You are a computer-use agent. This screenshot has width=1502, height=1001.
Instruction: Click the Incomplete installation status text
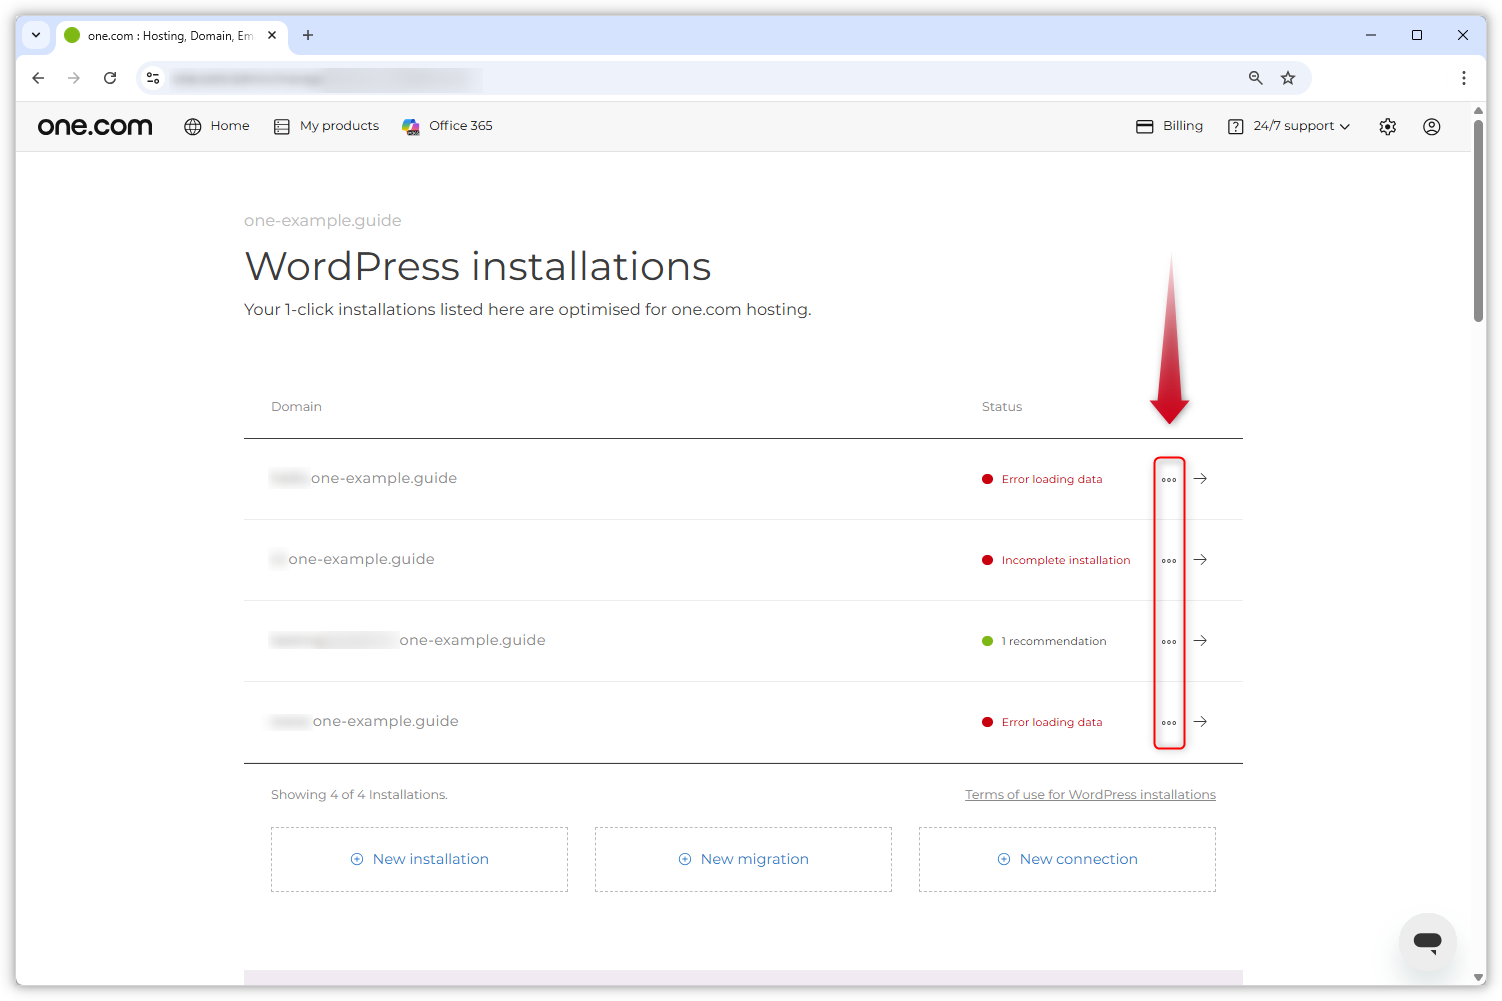tap(1066, 561)
